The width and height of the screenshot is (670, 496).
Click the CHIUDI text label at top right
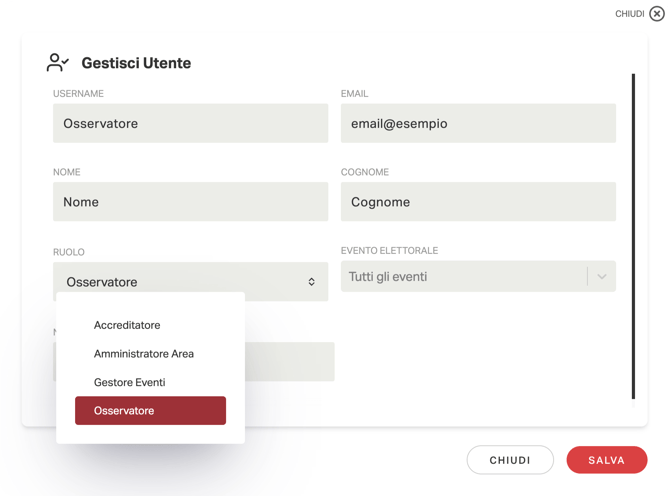coord(629,14)
